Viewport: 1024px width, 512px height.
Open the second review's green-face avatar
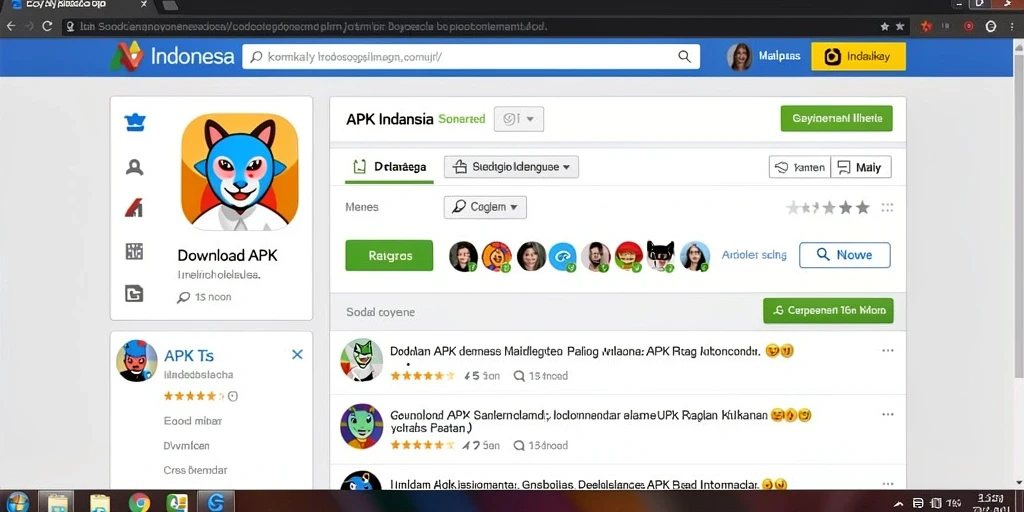[362, 426]
